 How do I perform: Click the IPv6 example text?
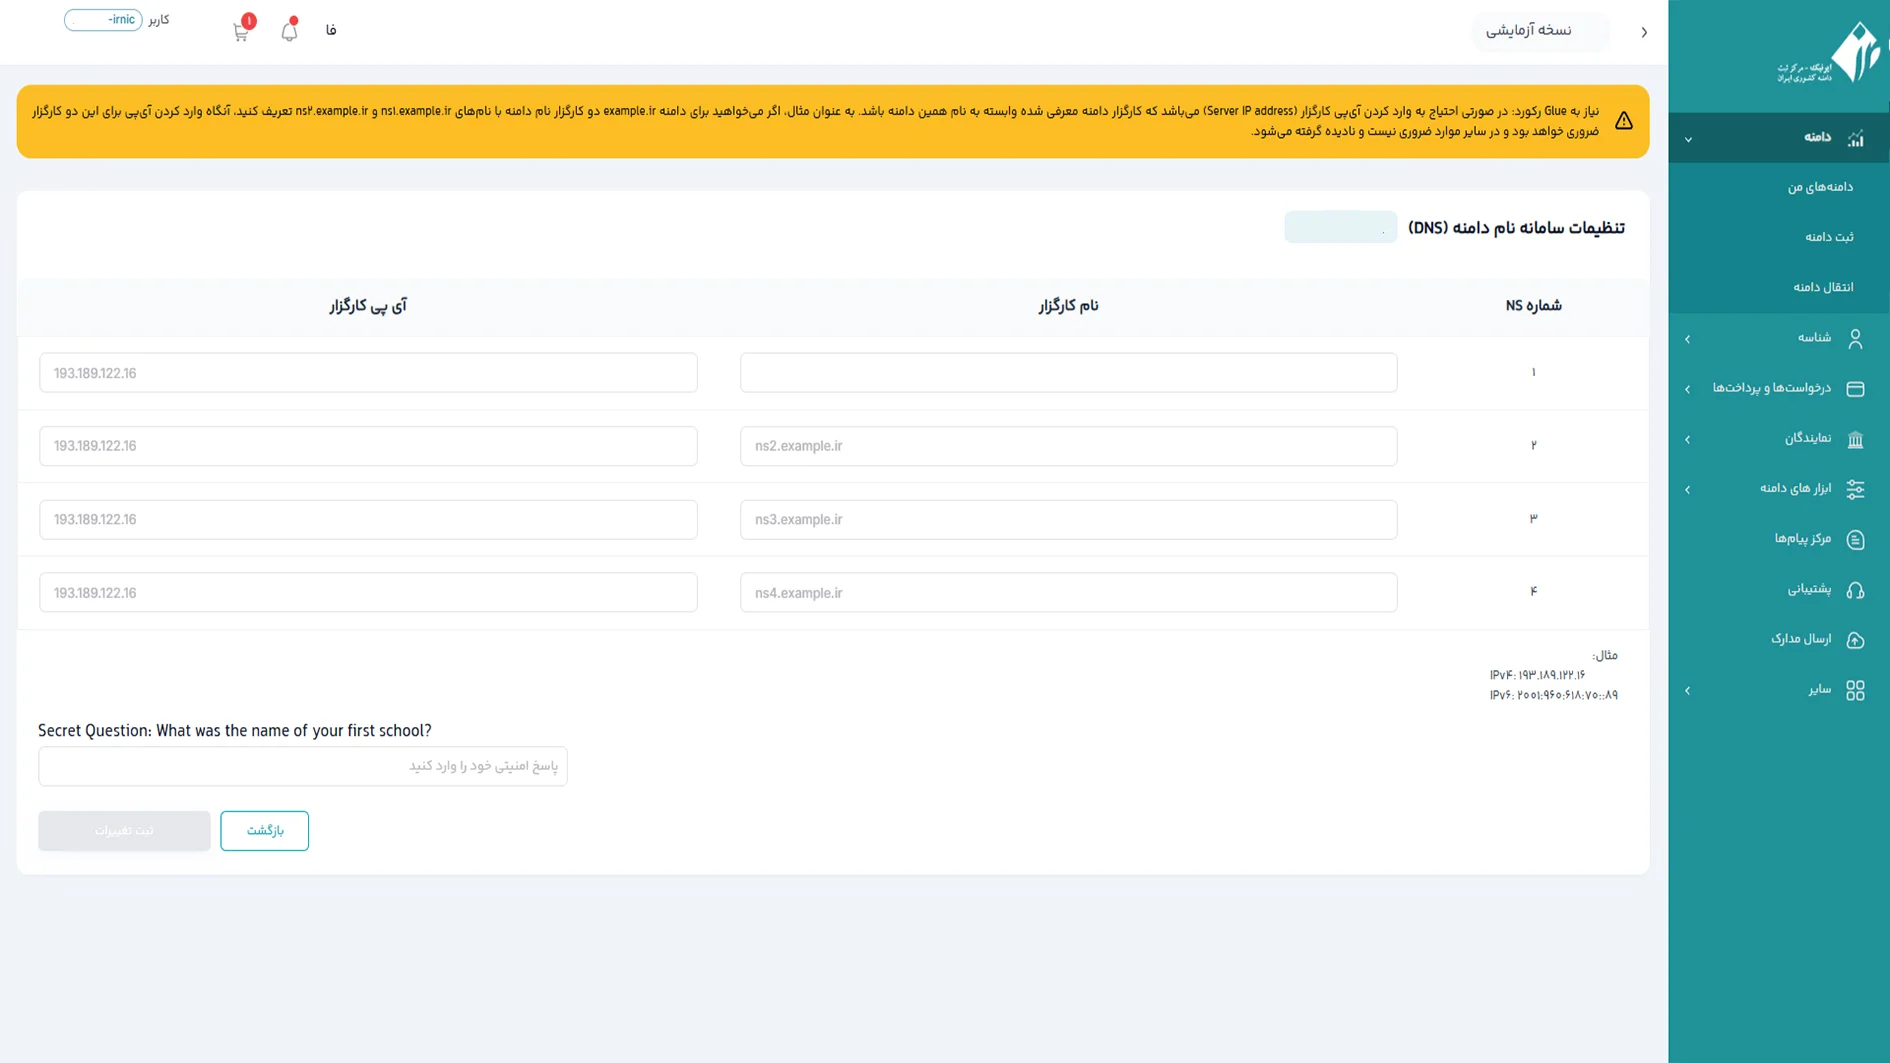click(x=1553, y=695)
